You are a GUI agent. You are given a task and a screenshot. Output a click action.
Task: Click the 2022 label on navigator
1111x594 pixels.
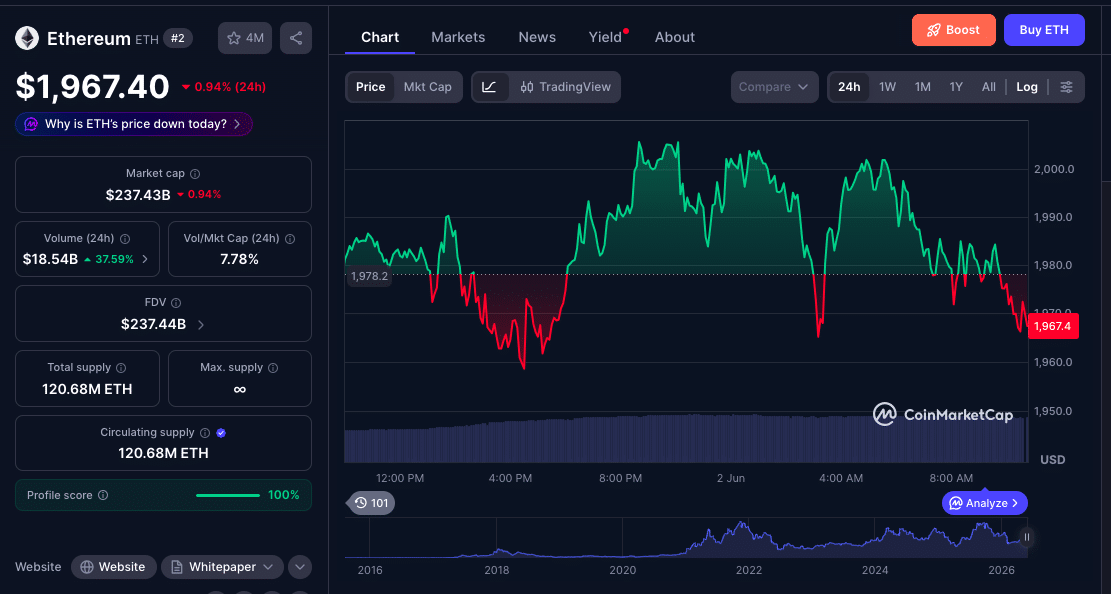click(x=749, y=570)
